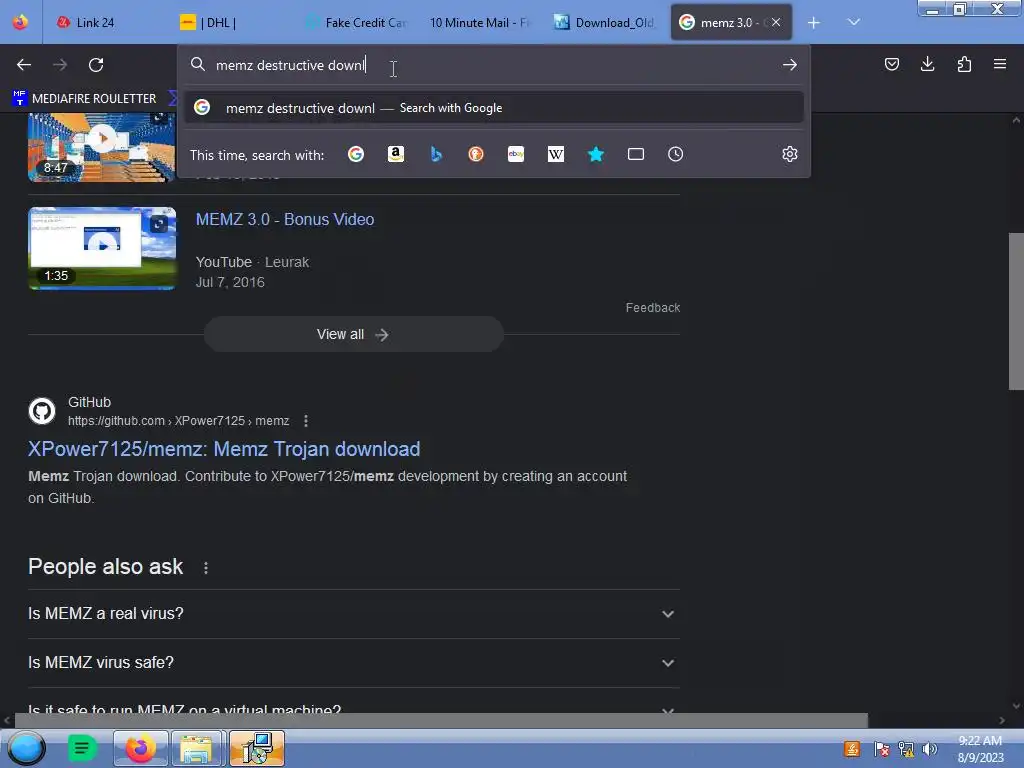
Task: Search within History clock icon
Action: click(x=675, y=154)
